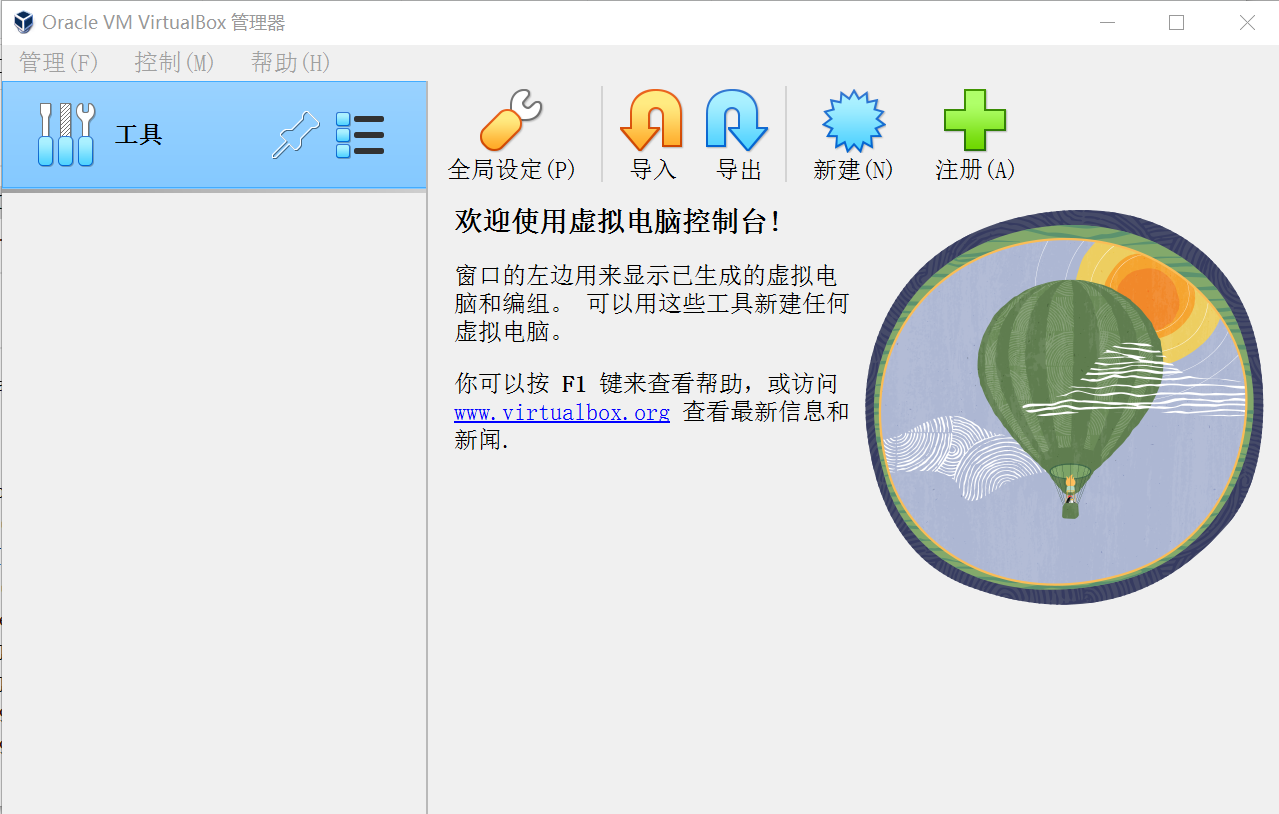Minimize the VirtualBox 管理器 window

pyautogui.click(x=1107, y=23)
